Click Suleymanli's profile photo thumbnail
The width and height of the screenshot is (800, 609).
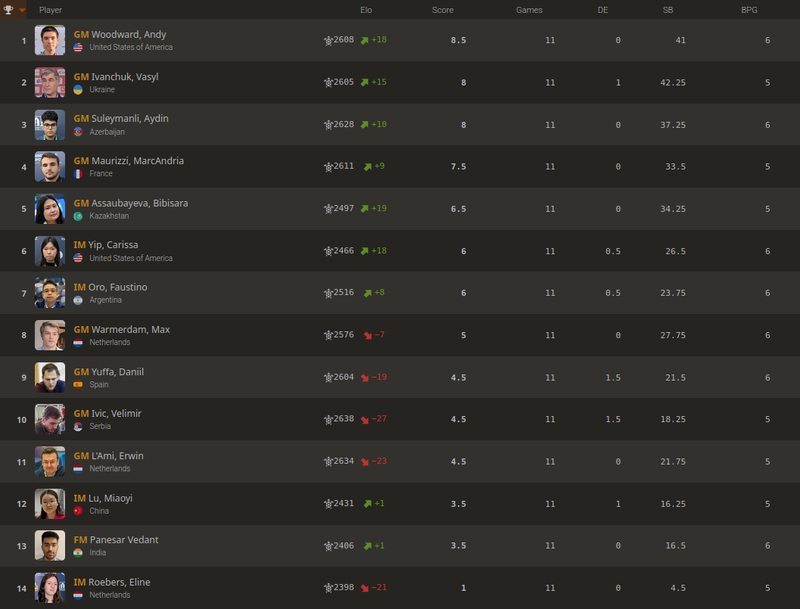(50, 125)
